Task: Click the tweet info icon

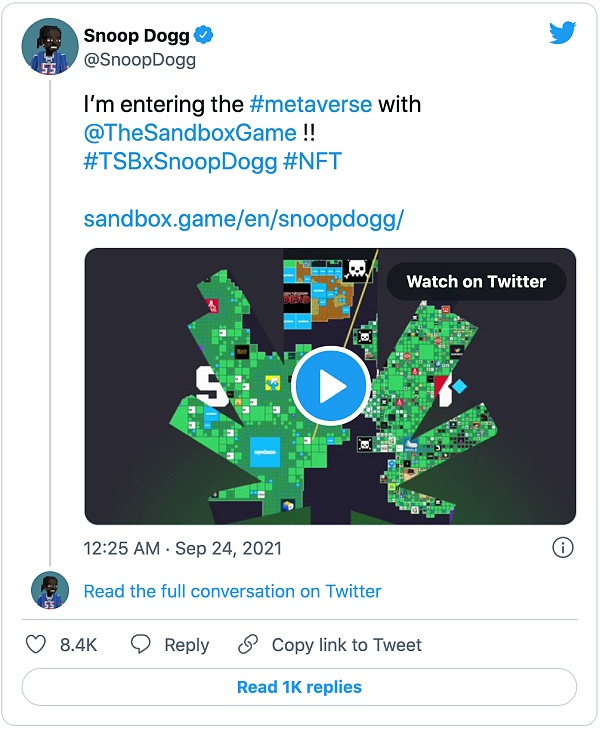Action: click(x=563, y=548)
